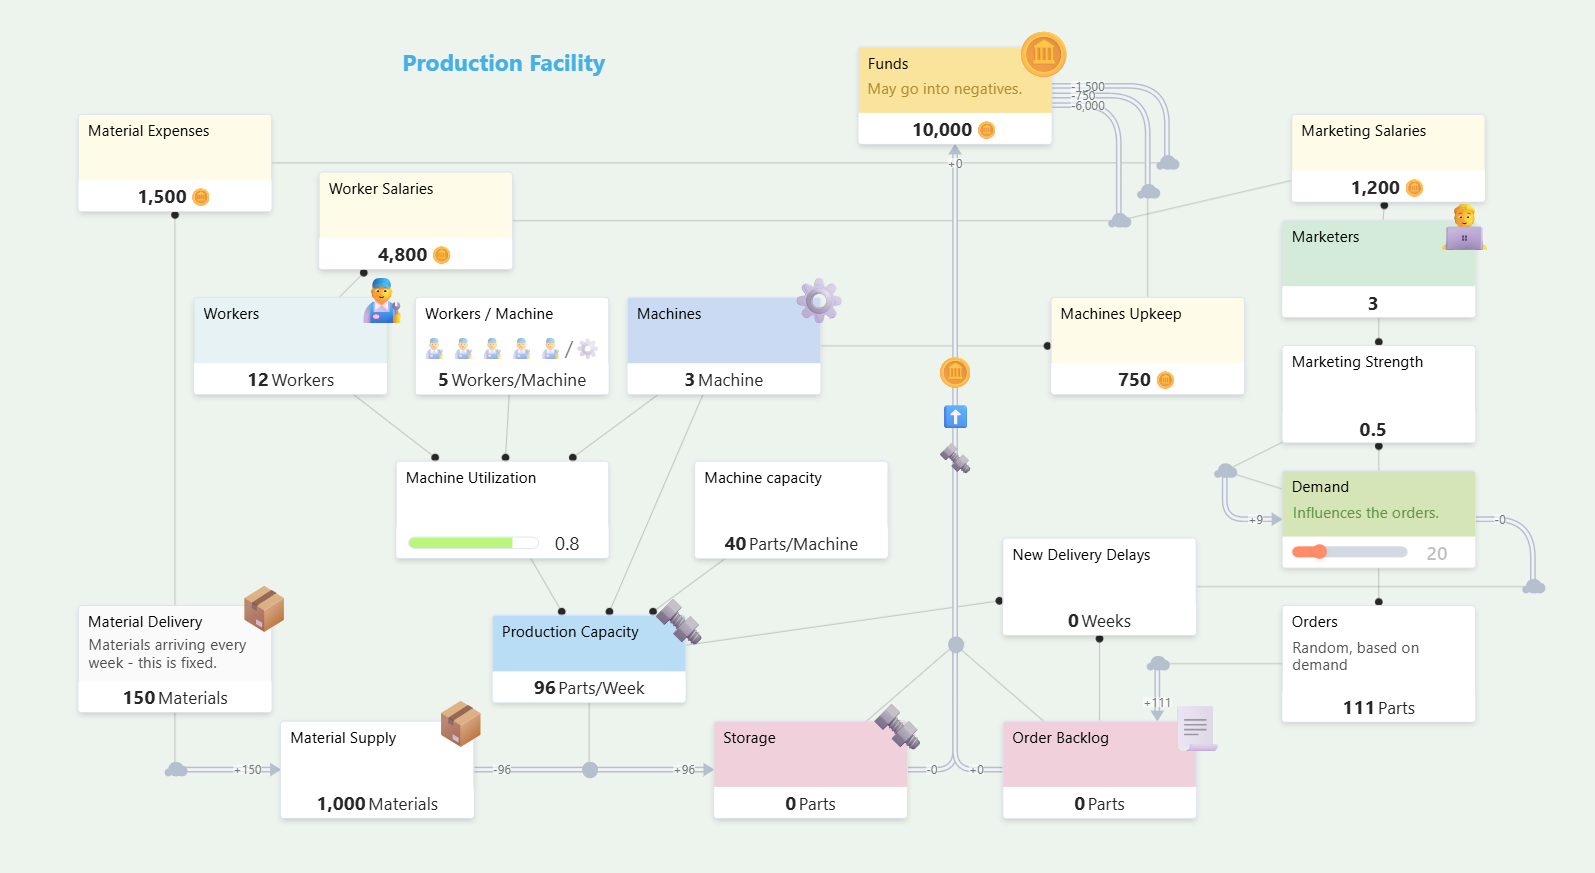This screenshot has width=1595, height=873.
Task: Select the Worker Salaries 4,800 value
Action: pyautogui.click(x=414, y=255)
